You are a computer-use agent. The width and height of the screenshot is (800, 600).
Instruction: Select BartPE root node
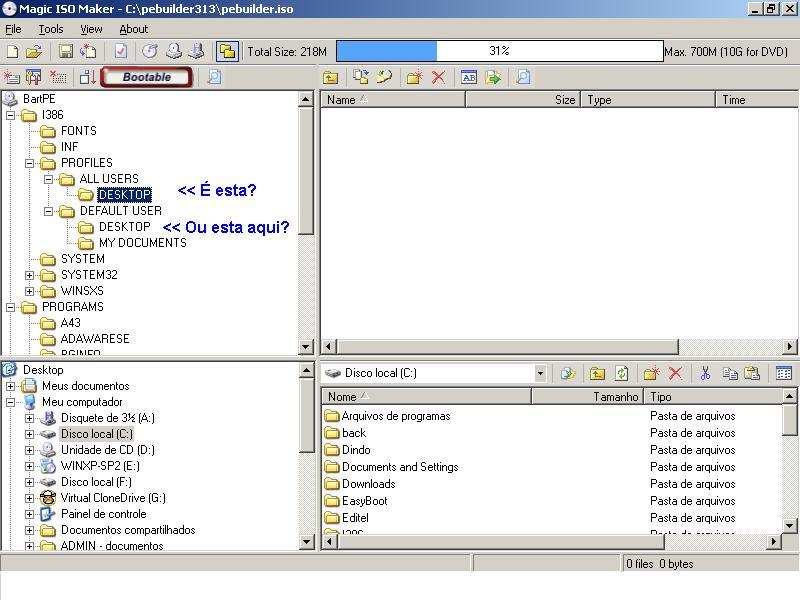coord(39,98)
